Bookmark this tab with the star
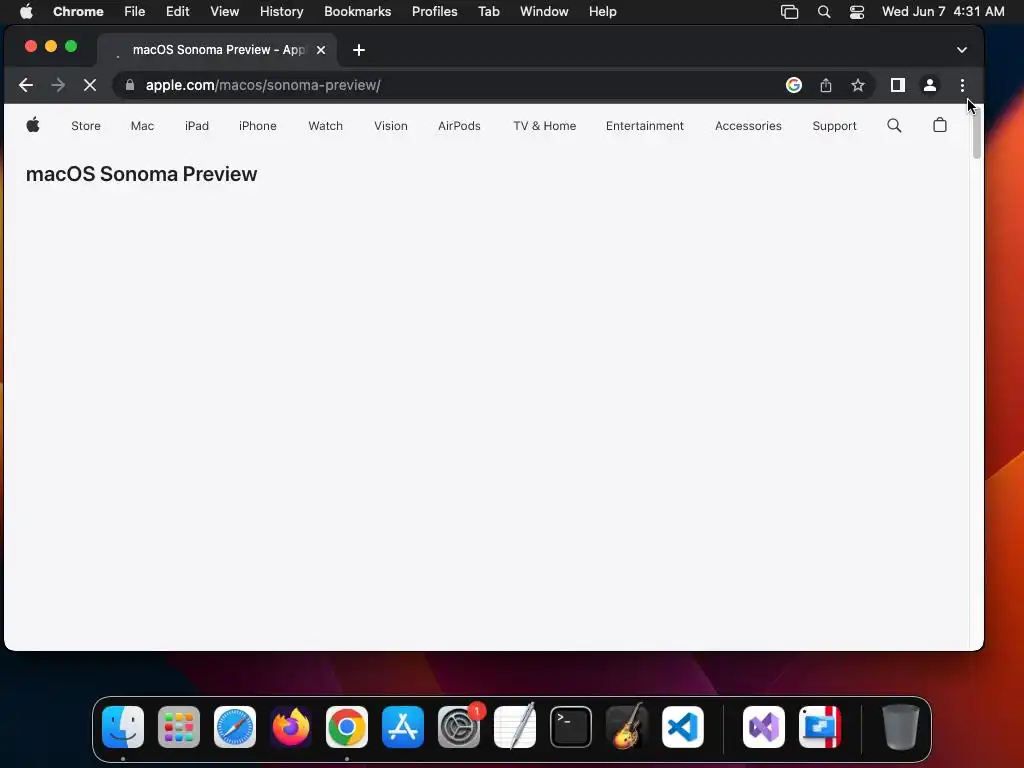1024x768 pixels. (x=858, y=85)
